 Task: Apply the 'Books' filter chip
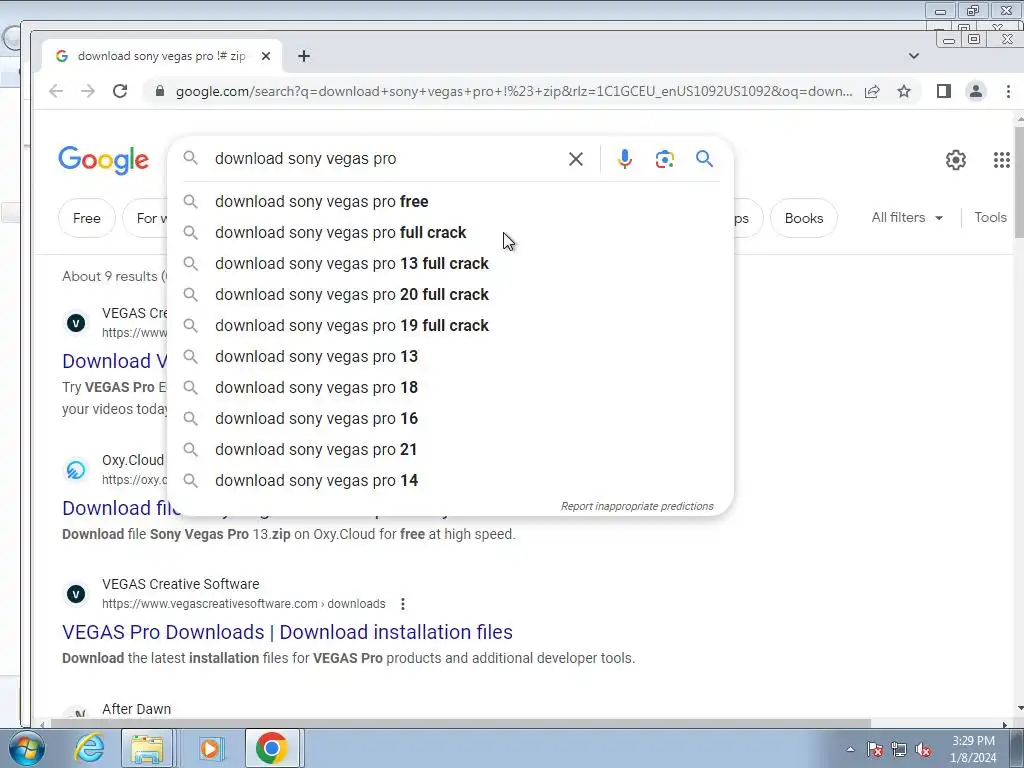[804, 218]
